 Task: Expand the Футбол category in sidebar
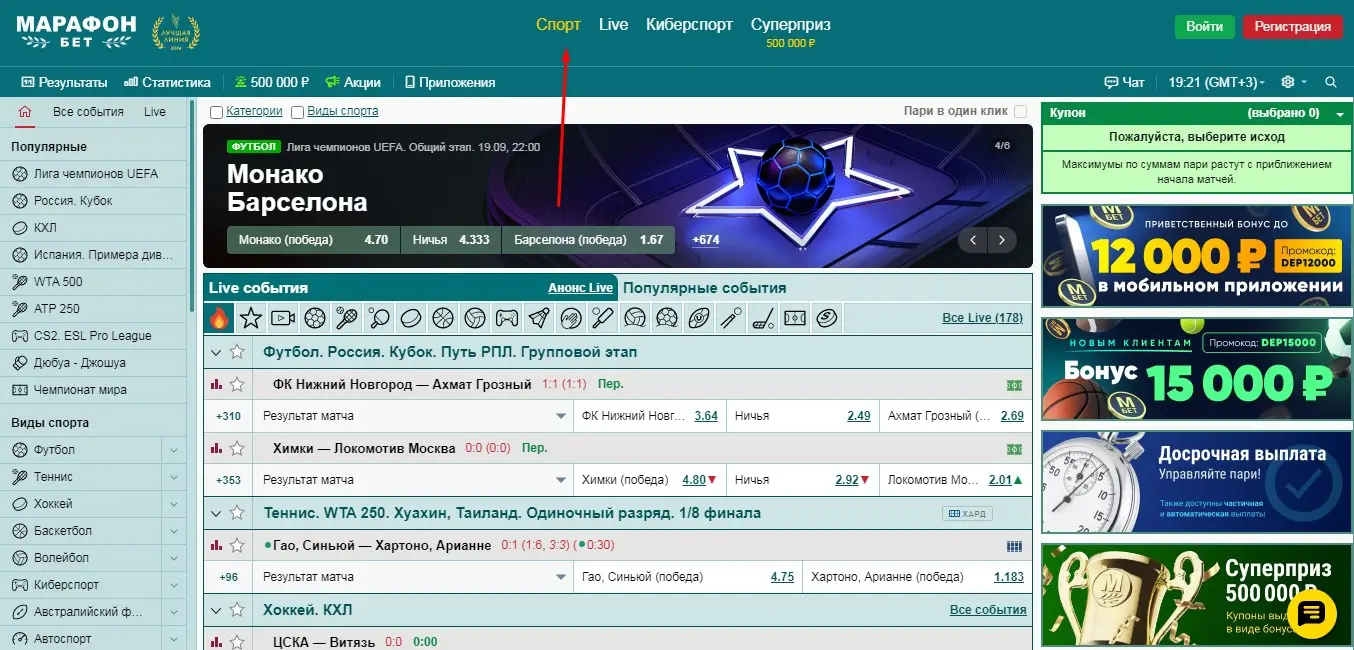click(x=174, y=450)
